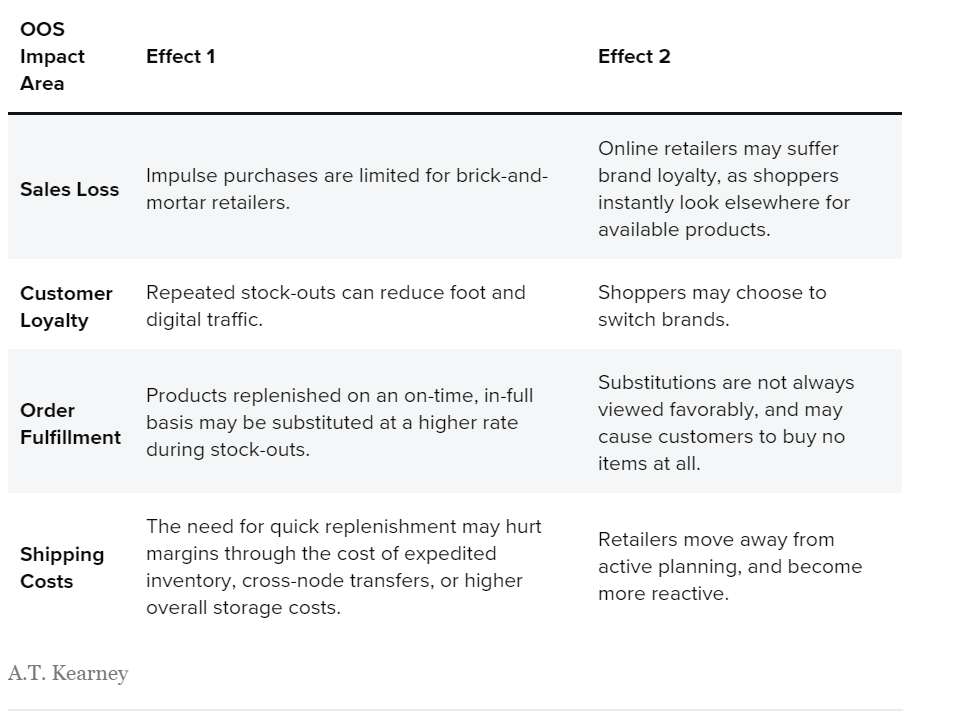Click the impulse purchases brick-and-mortar cell

point(346,189)
